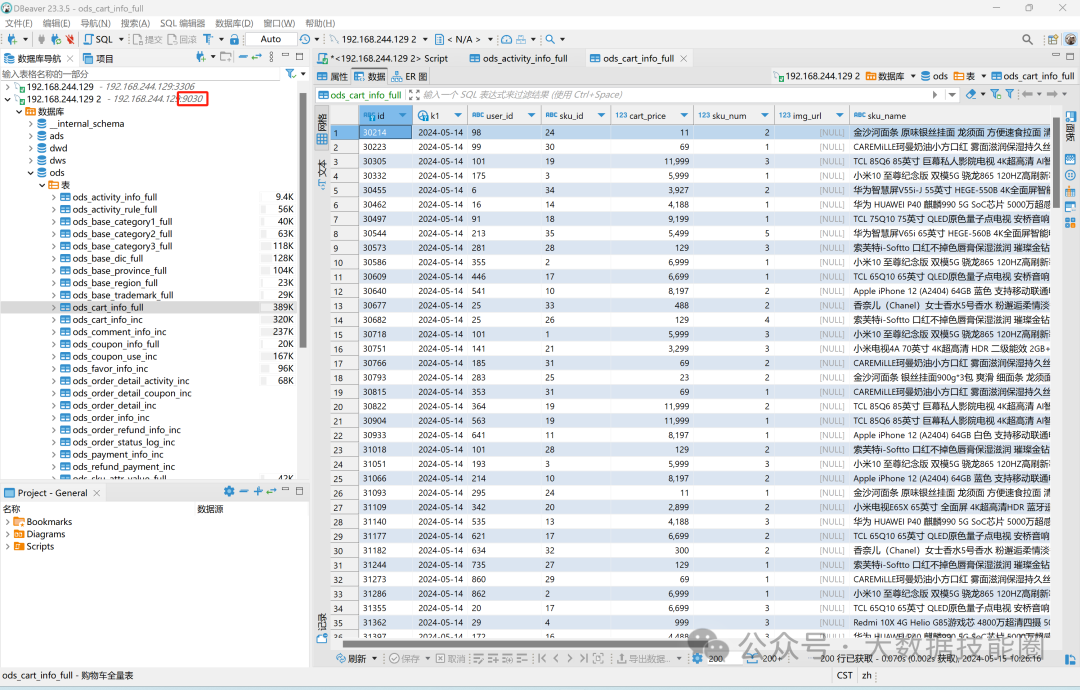Expand the Bookmarks folder
The height and width of the screenshot is (690, 1080).
pos(8,522)
